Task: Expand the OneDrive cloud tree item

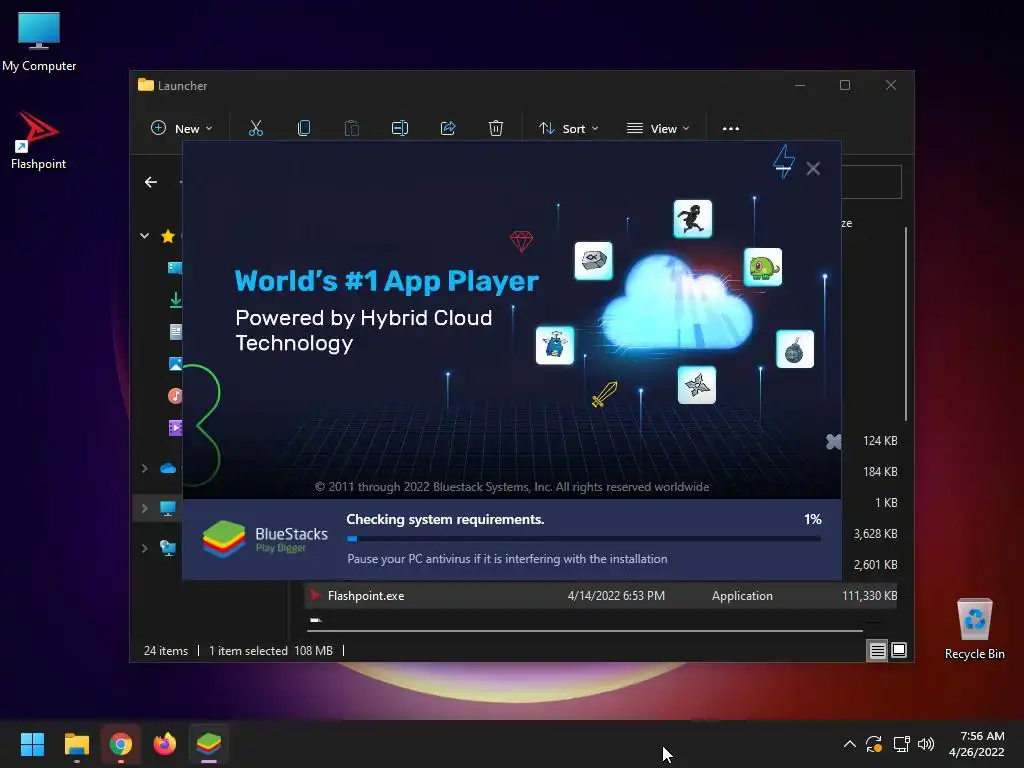Action: click(144, 468)
